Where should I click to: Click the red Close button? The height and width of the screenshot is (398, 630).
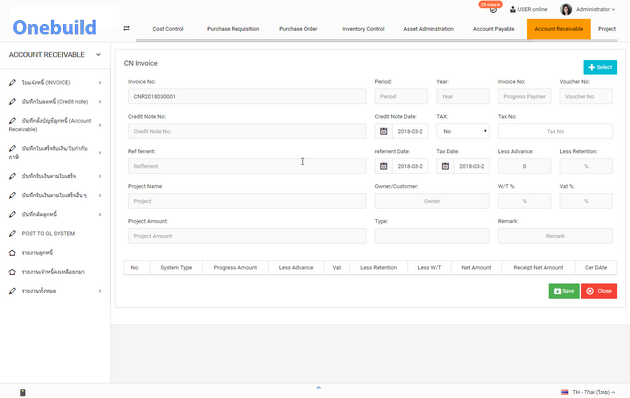click(599, 291)
